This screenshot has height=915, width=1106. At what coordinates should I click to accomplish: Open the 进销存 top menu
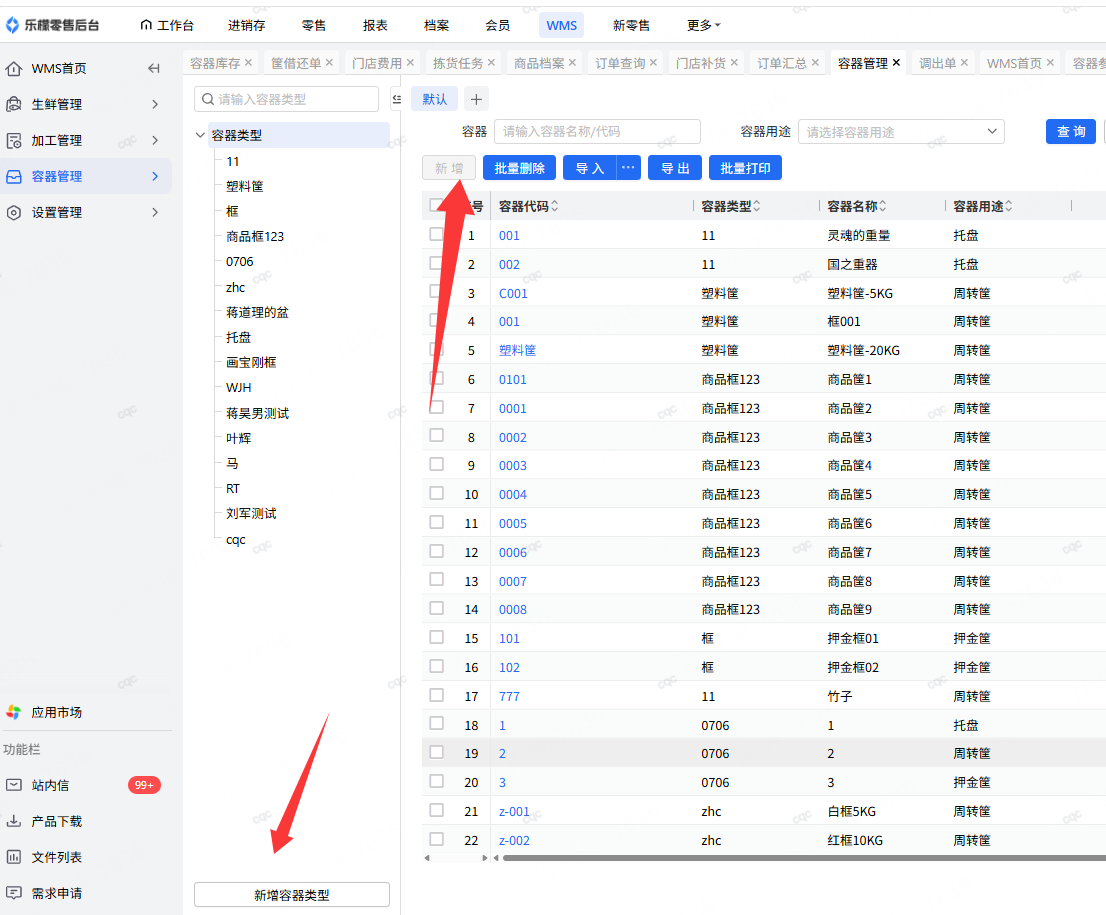(246, 25)
